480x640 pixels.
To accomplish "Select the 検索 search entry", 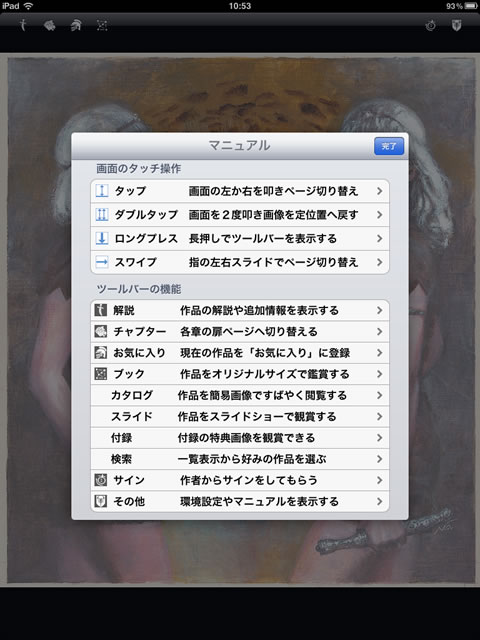I will coord(240,459).
